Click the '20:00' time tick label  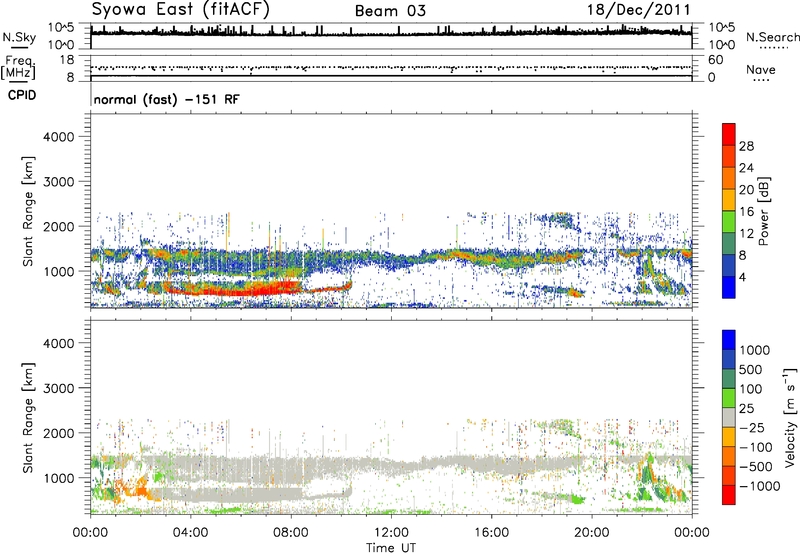click(x=591, y=533)
